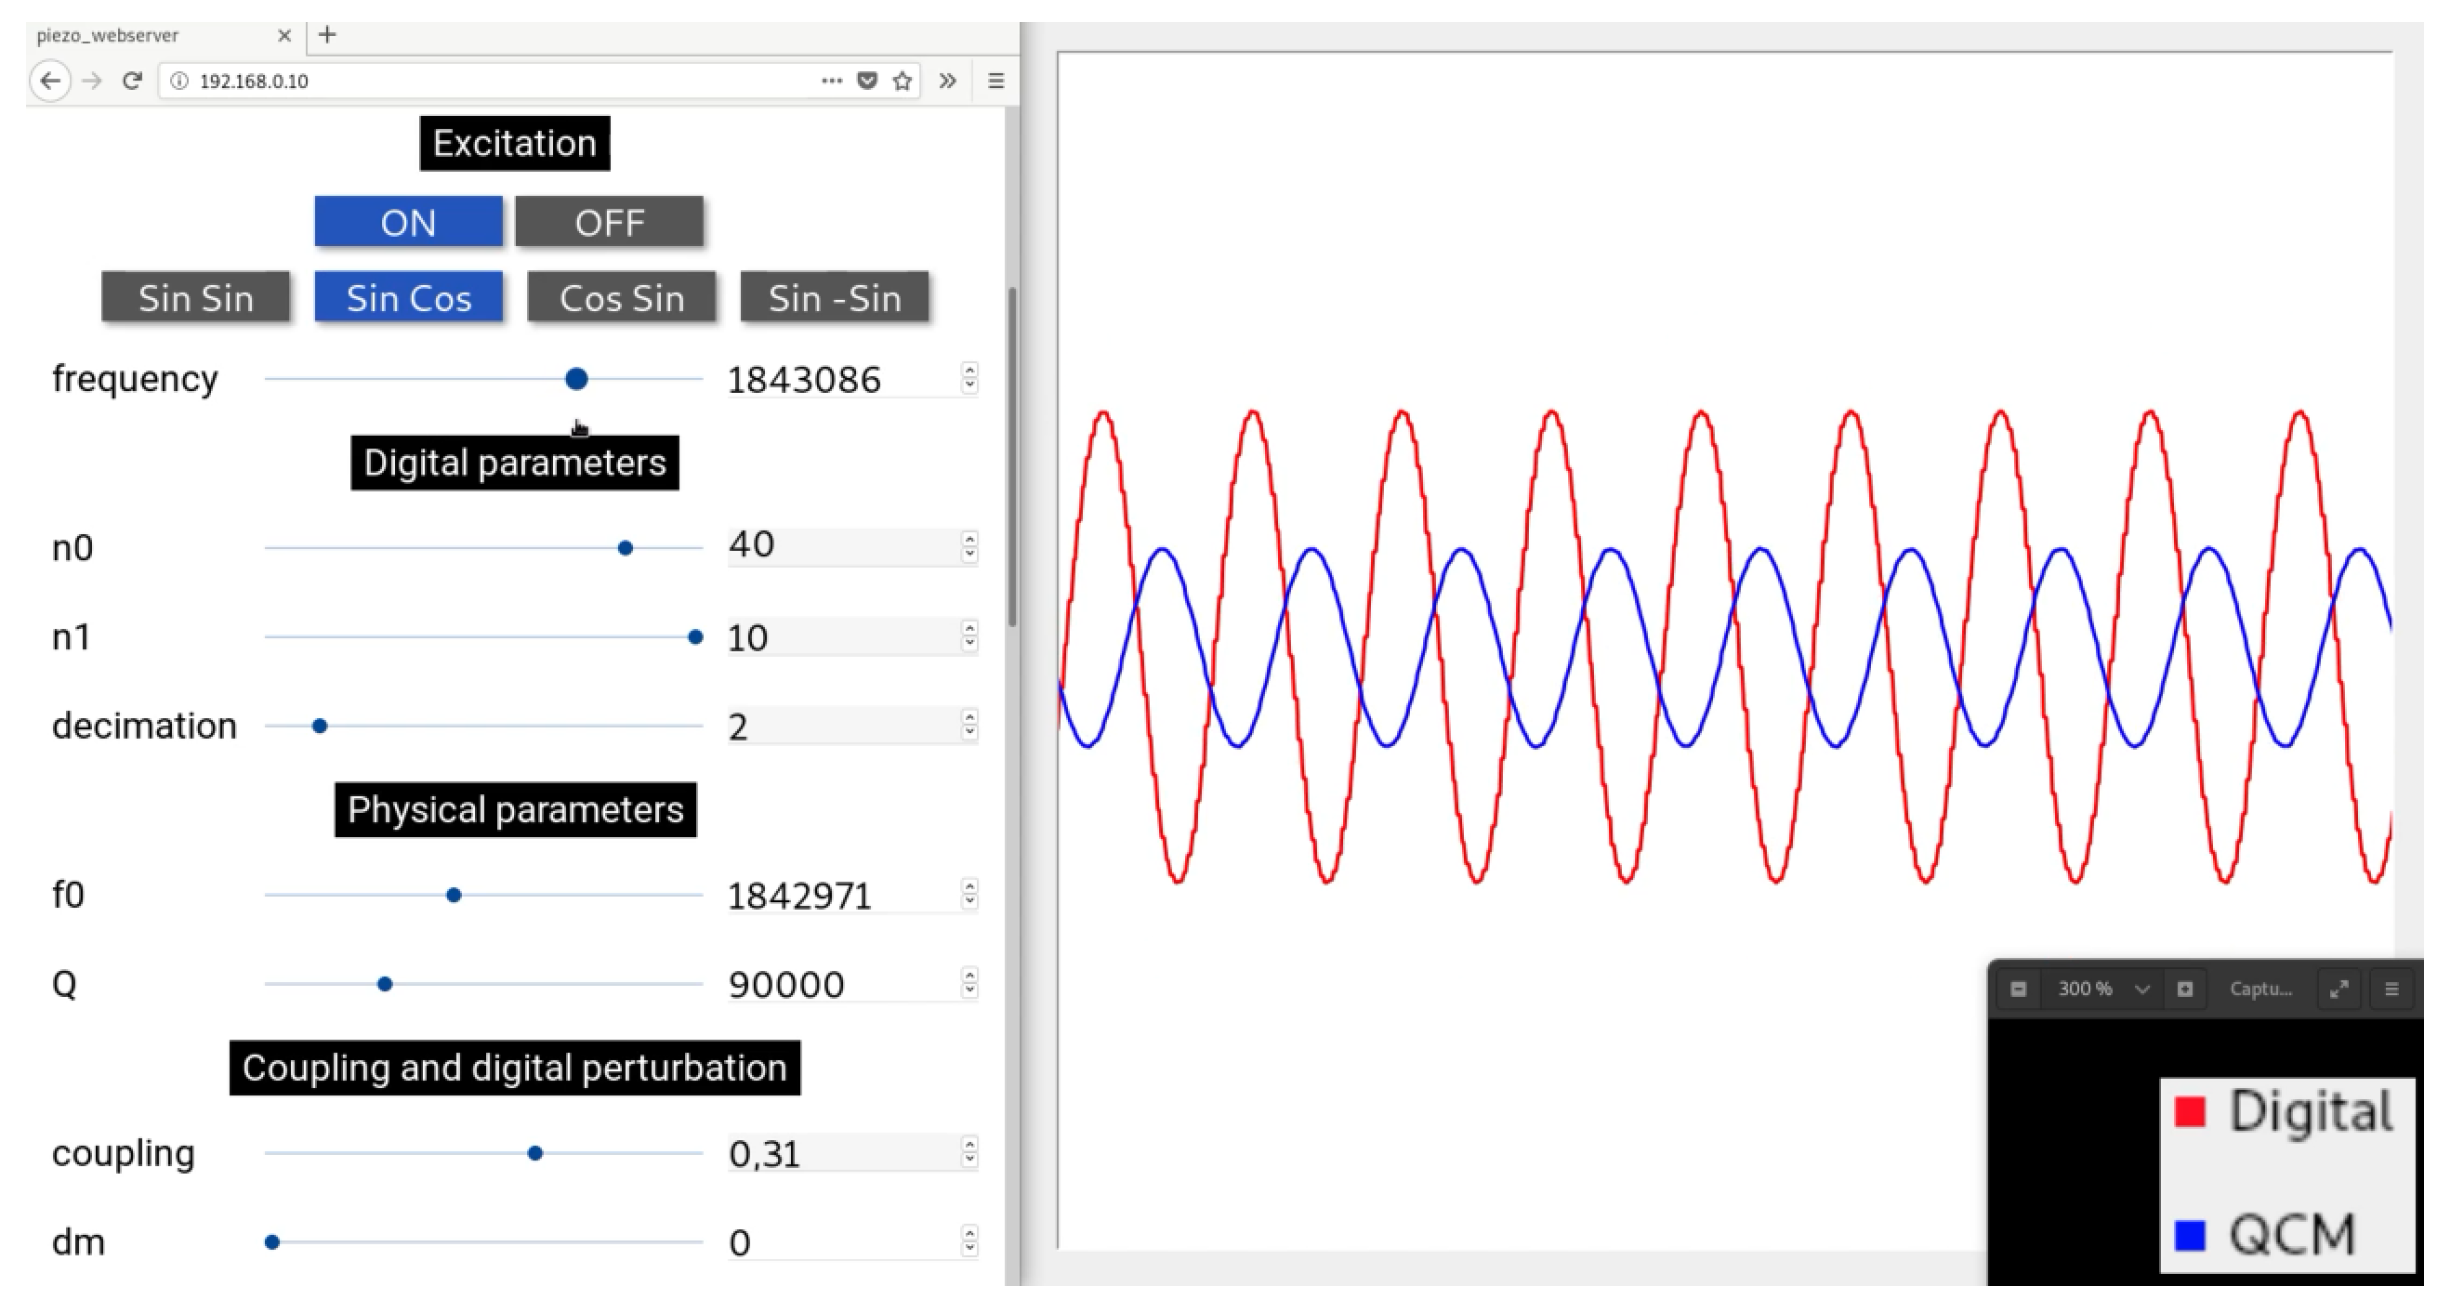Screen dimensions: 2437x1302
Task: Choose the Sin Sin button
Action: (x=196, y=298)
